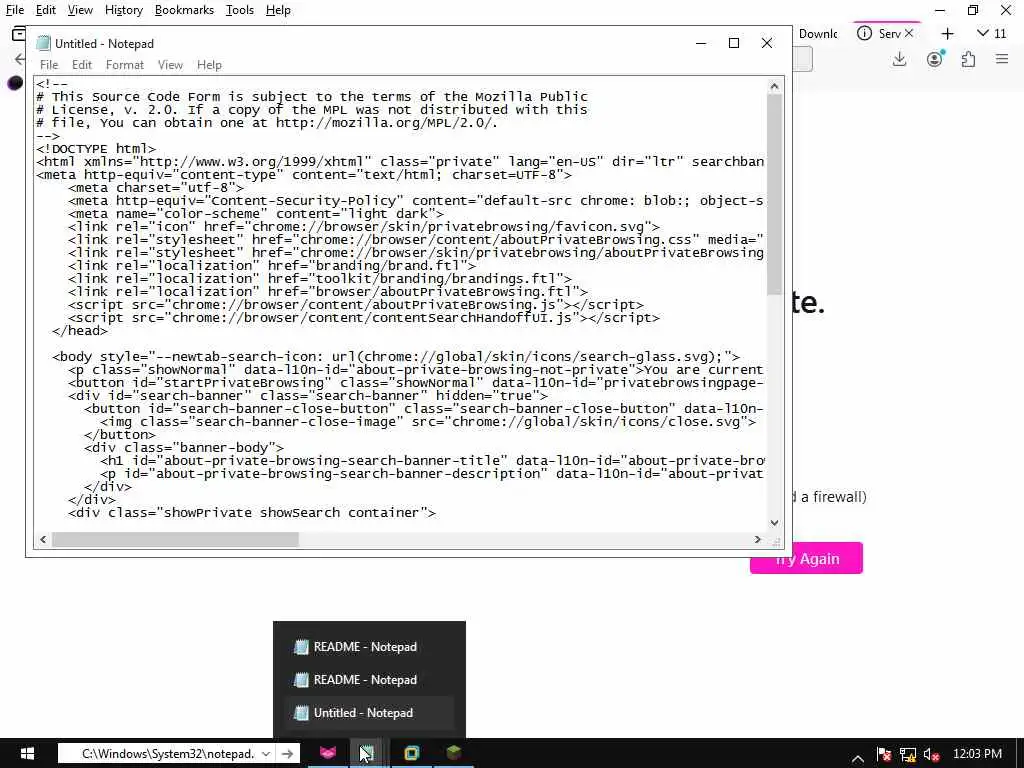Click the '</head>' line in Notepad
The width and height of the screenshot is (1024, 768).
[80, 331]
